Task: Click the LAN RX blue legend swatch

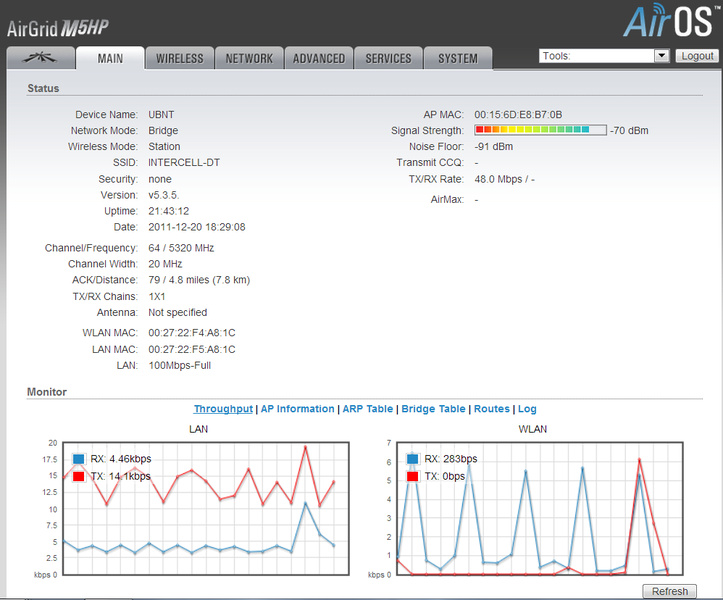Action: [78, 459]
